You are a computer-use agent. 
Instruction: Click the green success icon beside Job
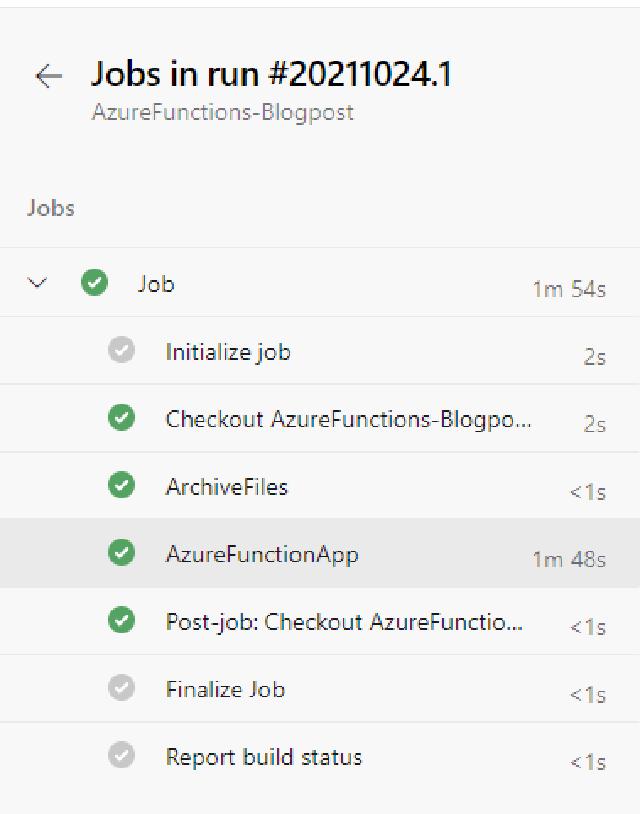94,283
